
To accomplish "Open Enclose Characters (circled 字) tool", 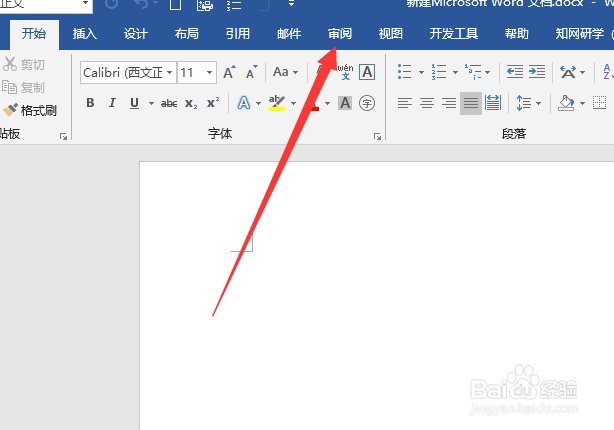I will tap(367, 103).
